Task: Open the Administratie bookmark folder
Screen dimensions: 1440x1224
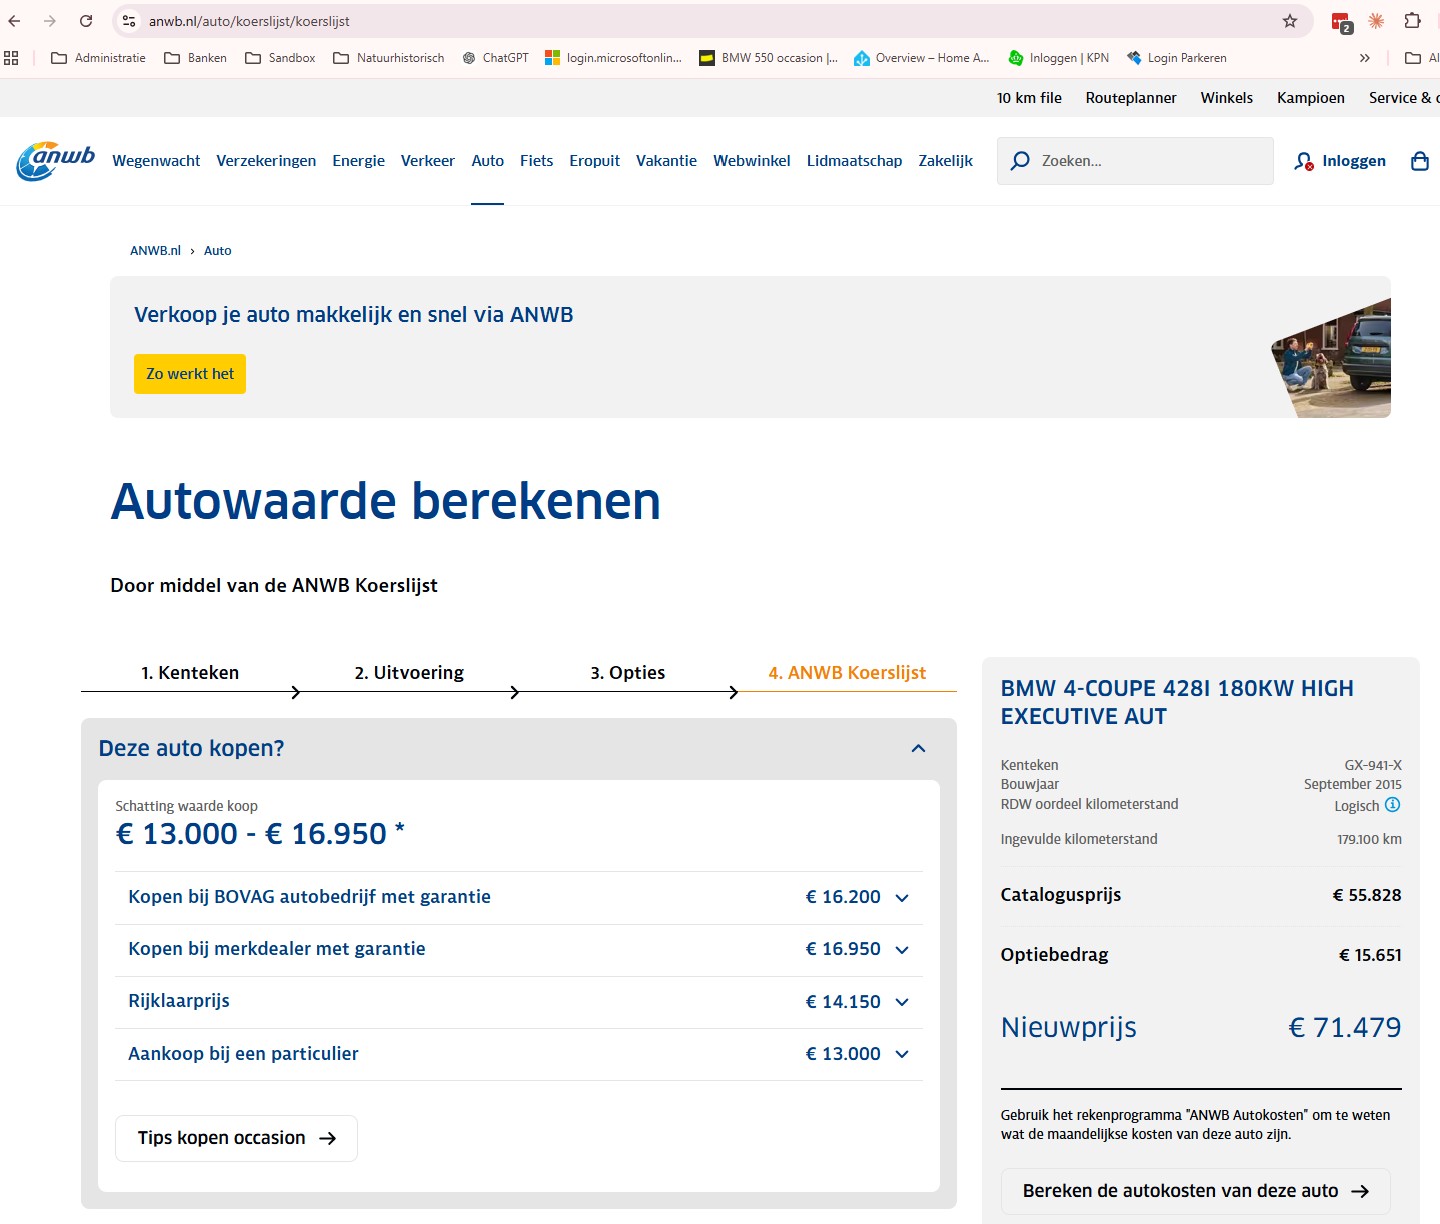Action: [98, 58]
